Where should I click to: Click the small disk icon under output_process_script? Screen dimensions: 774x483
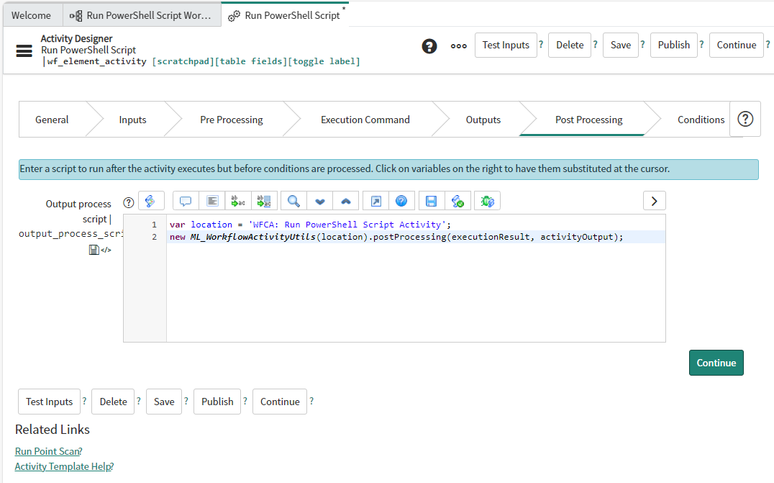93,250
